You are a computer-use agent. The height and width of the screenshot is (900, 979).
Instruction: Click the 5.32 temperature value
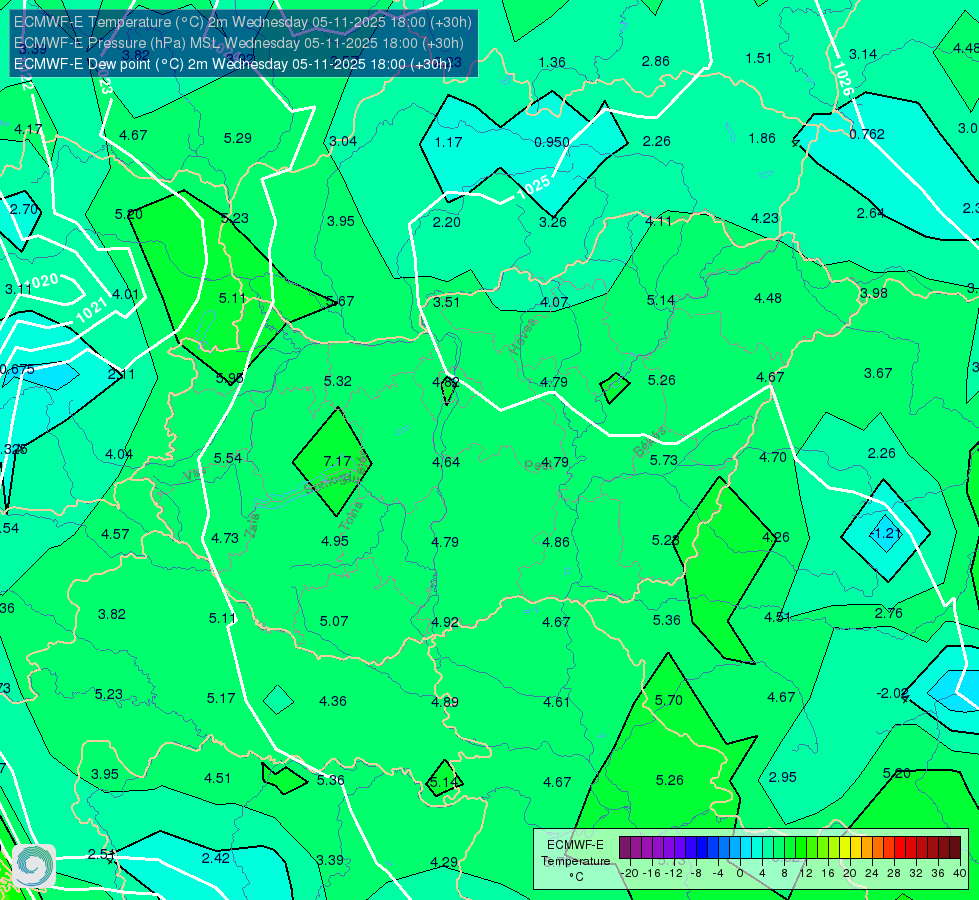click(x=338, y=381)
